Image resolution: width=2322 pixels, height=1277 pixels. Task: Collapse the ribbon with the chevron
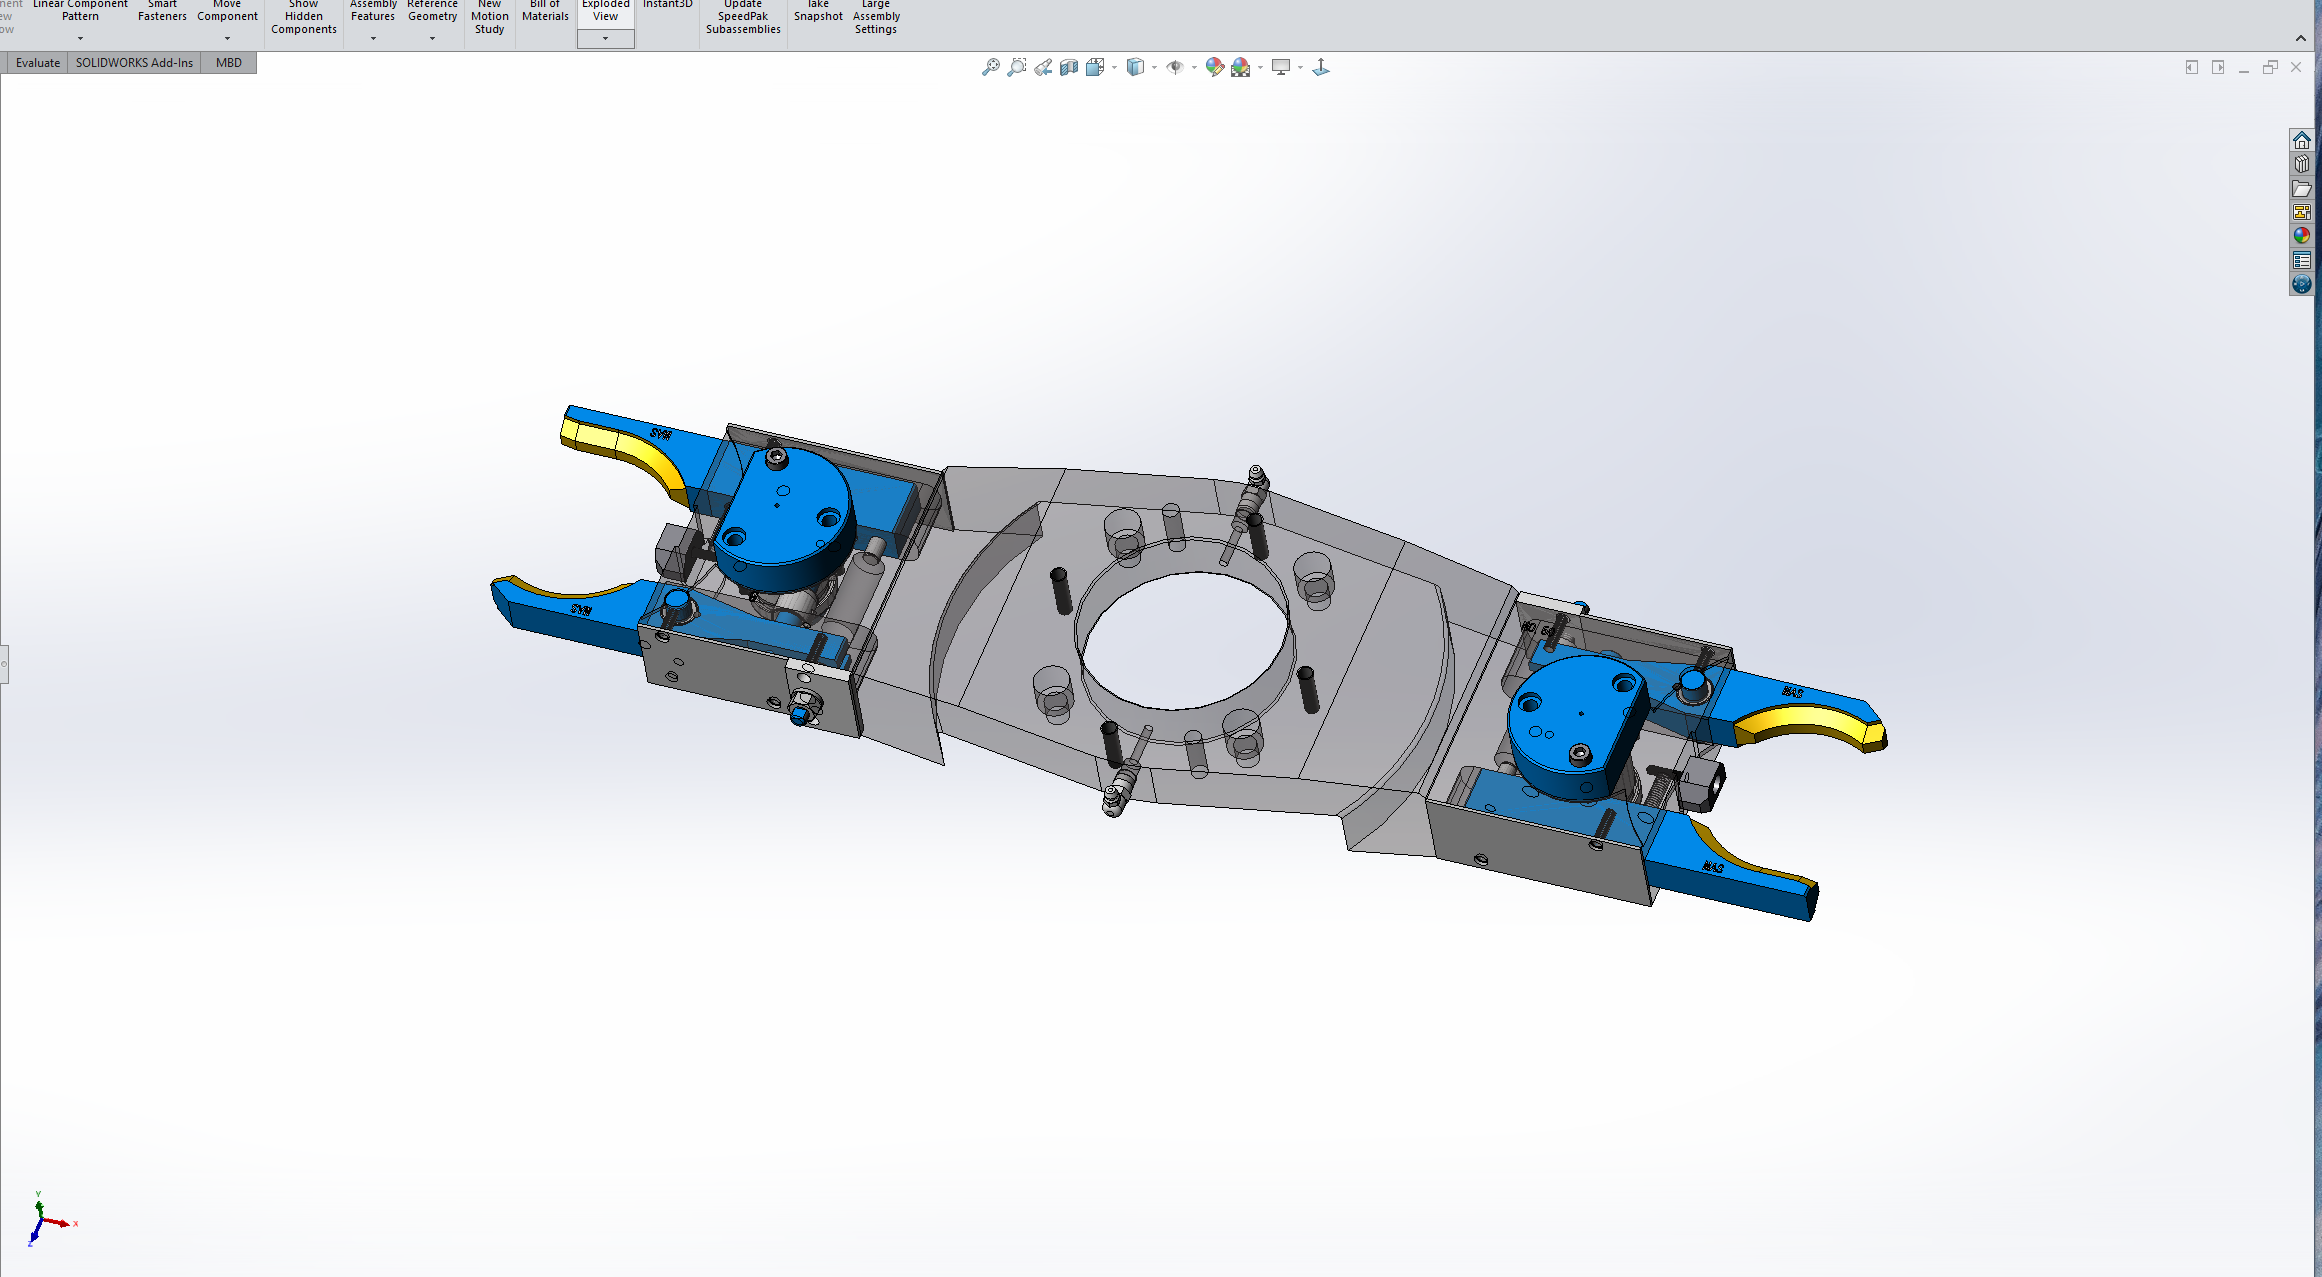pos(2300,38)
